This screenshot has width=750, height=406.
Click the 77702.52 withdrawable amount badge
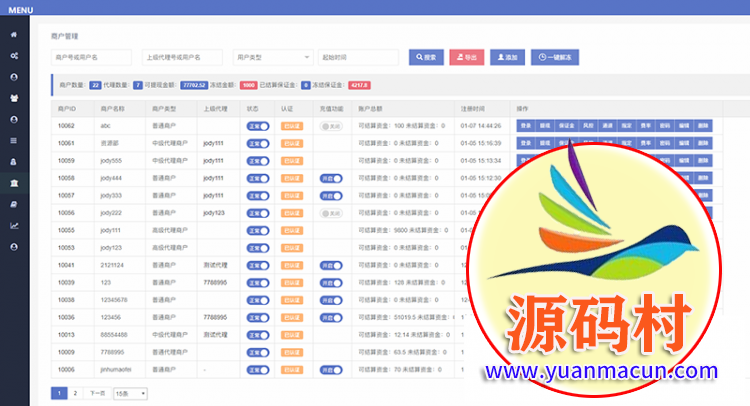pos(194,85)
